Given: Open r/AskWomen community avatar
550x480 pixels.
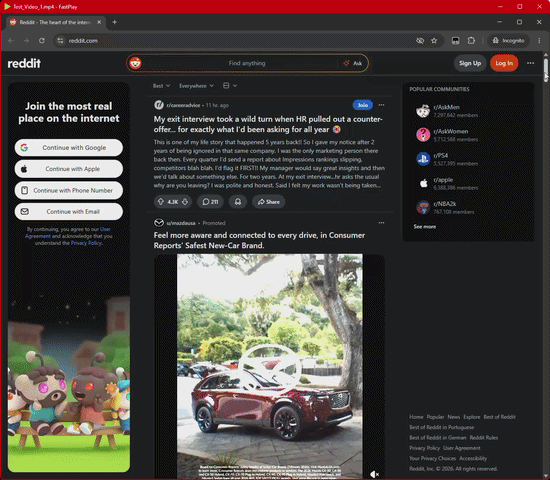Looking at the screenshot, I should tap(423, 135).
